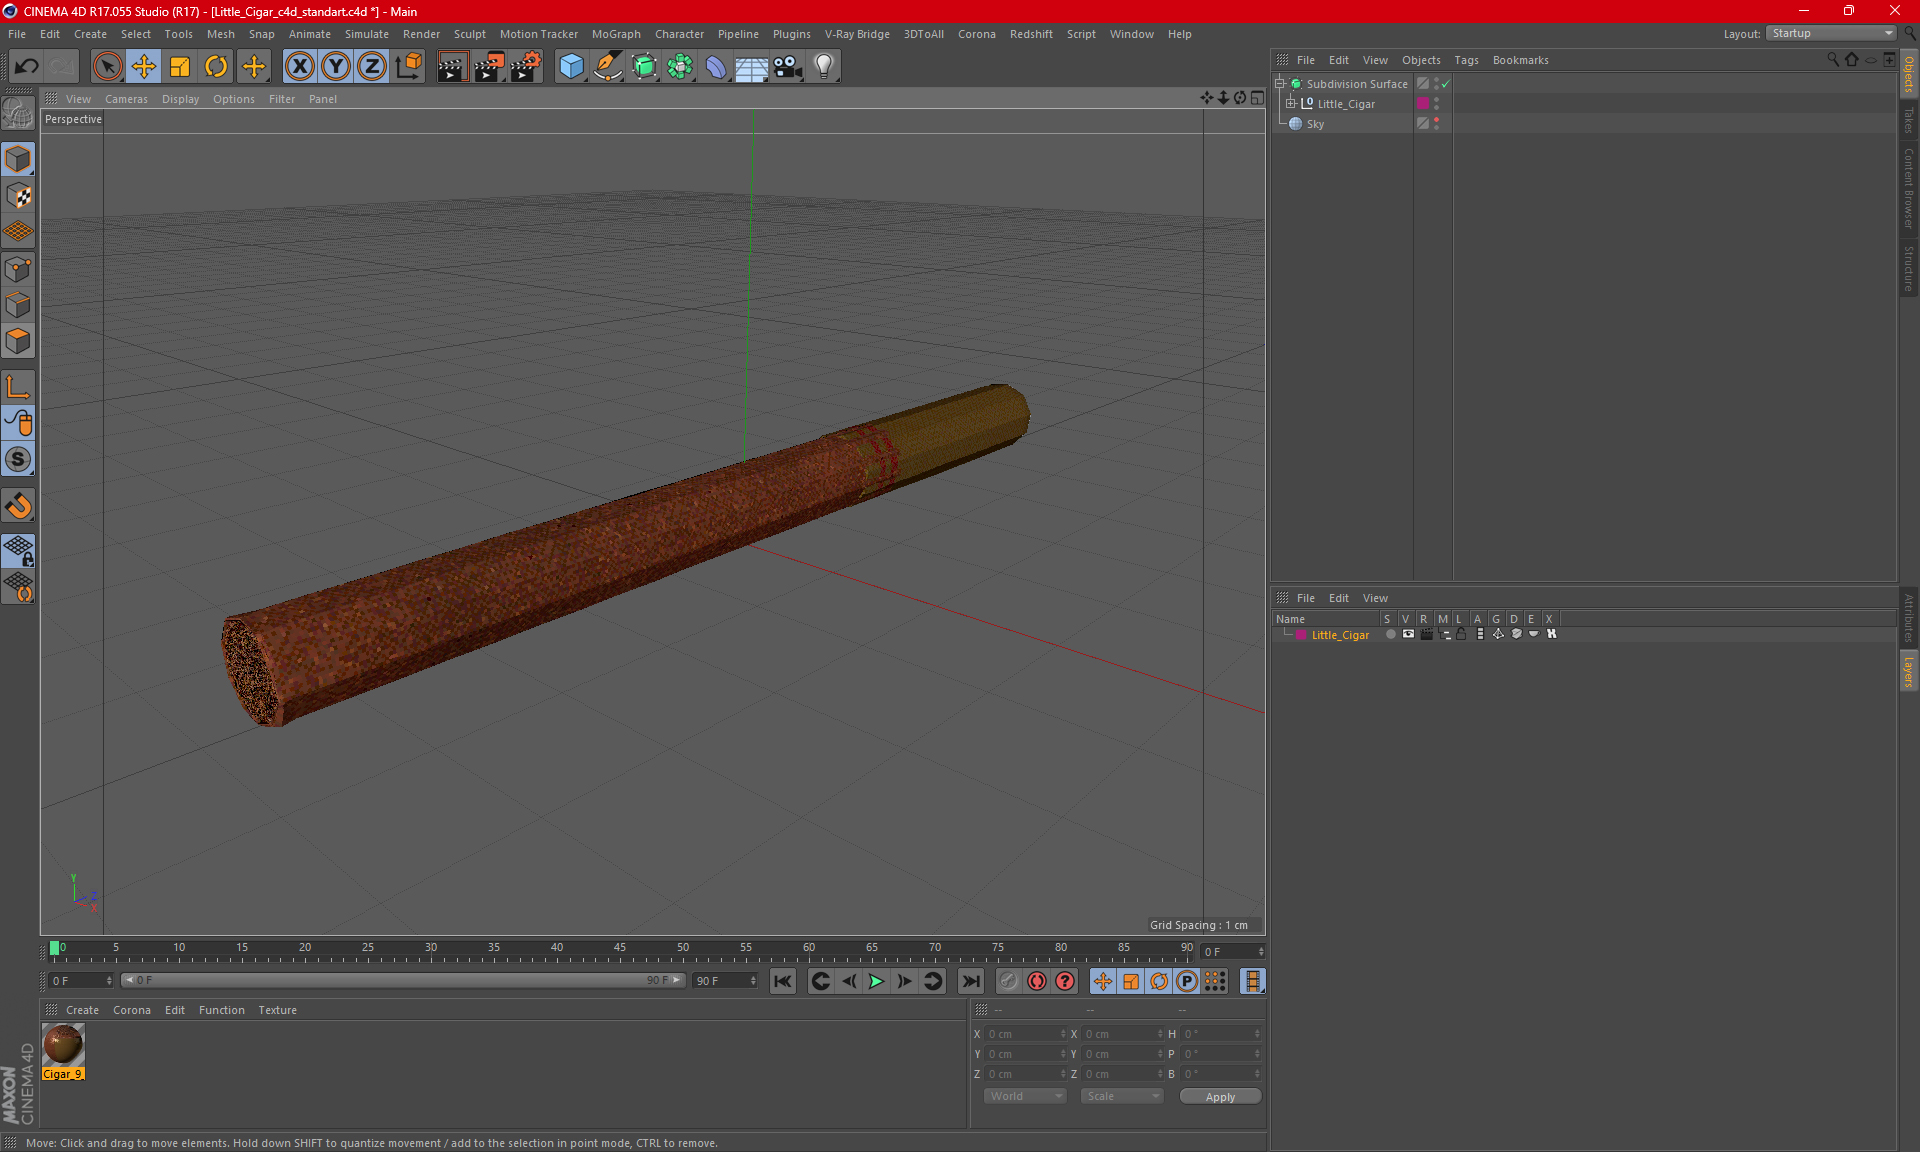Enable Polygons mode
Viewport: 1920px width, 1152px height.
click(x=18, y=341)
